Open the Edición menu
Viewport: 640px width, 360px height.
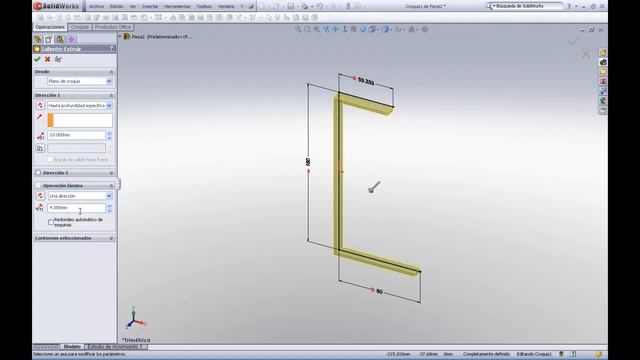[116, 6]
